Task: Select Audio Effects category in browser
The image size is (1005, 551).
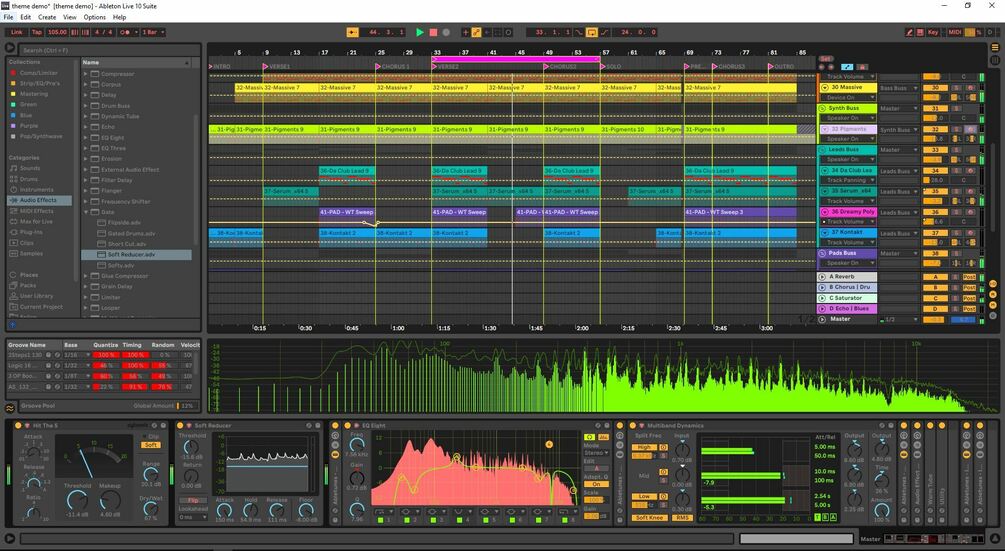Action: (x=38, y=200)
